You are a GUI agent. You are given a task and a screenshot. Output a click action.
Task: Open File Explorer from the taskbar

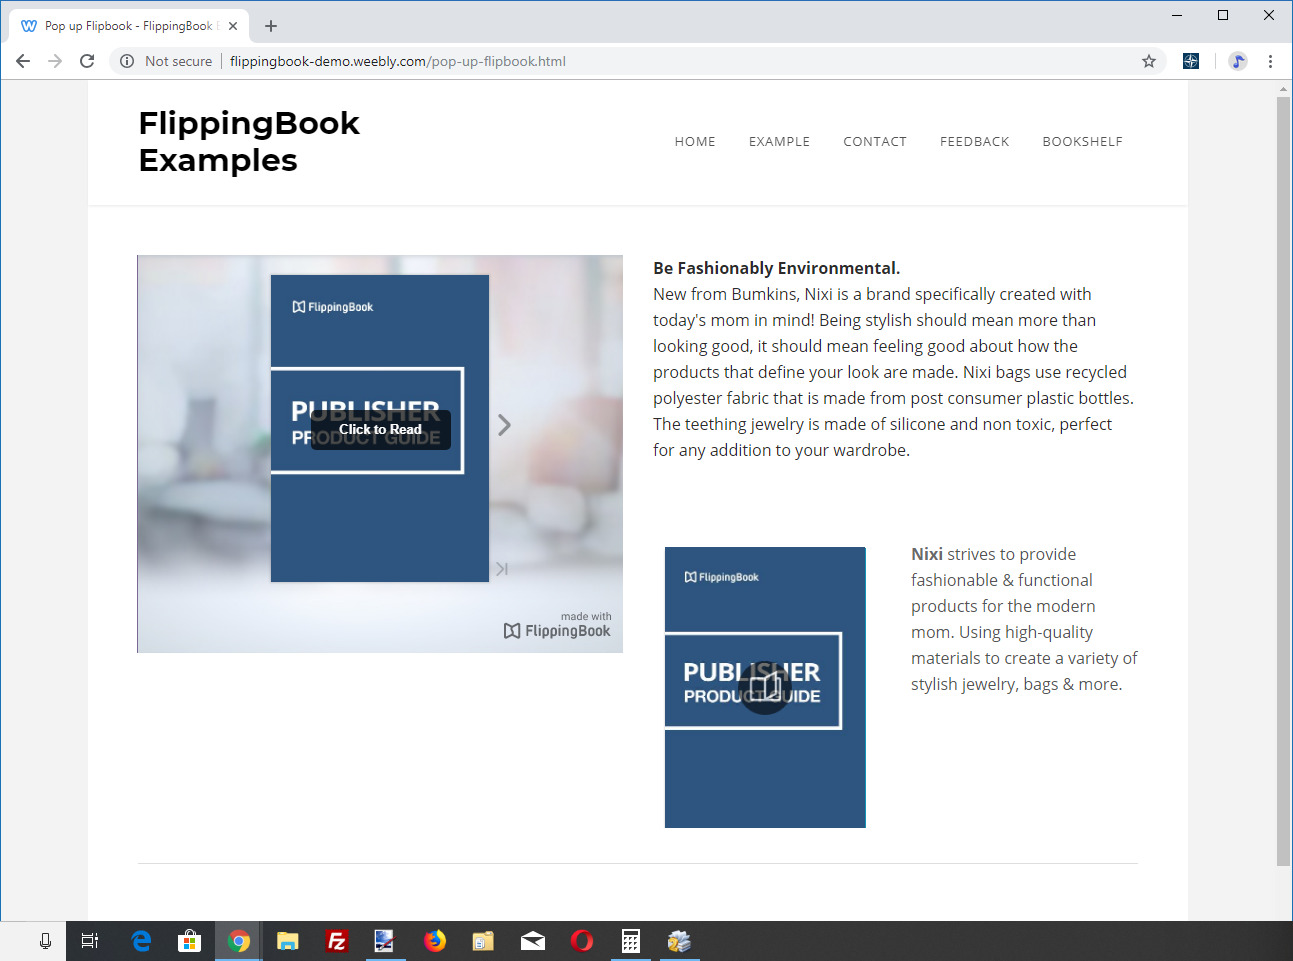click(x=288, y=941)
